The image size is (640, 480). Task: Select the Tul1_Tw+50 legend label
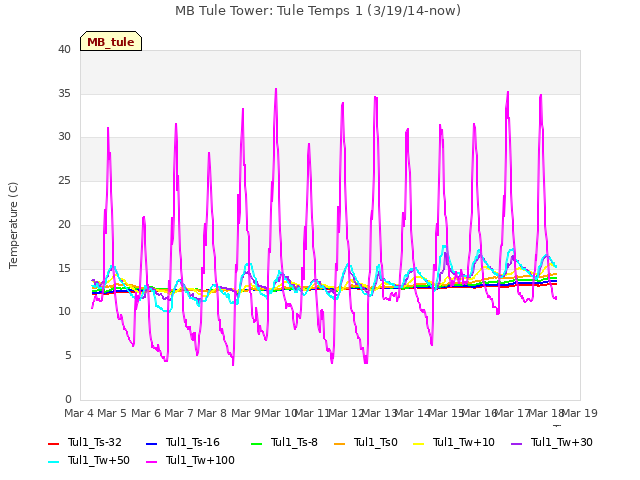99,460
